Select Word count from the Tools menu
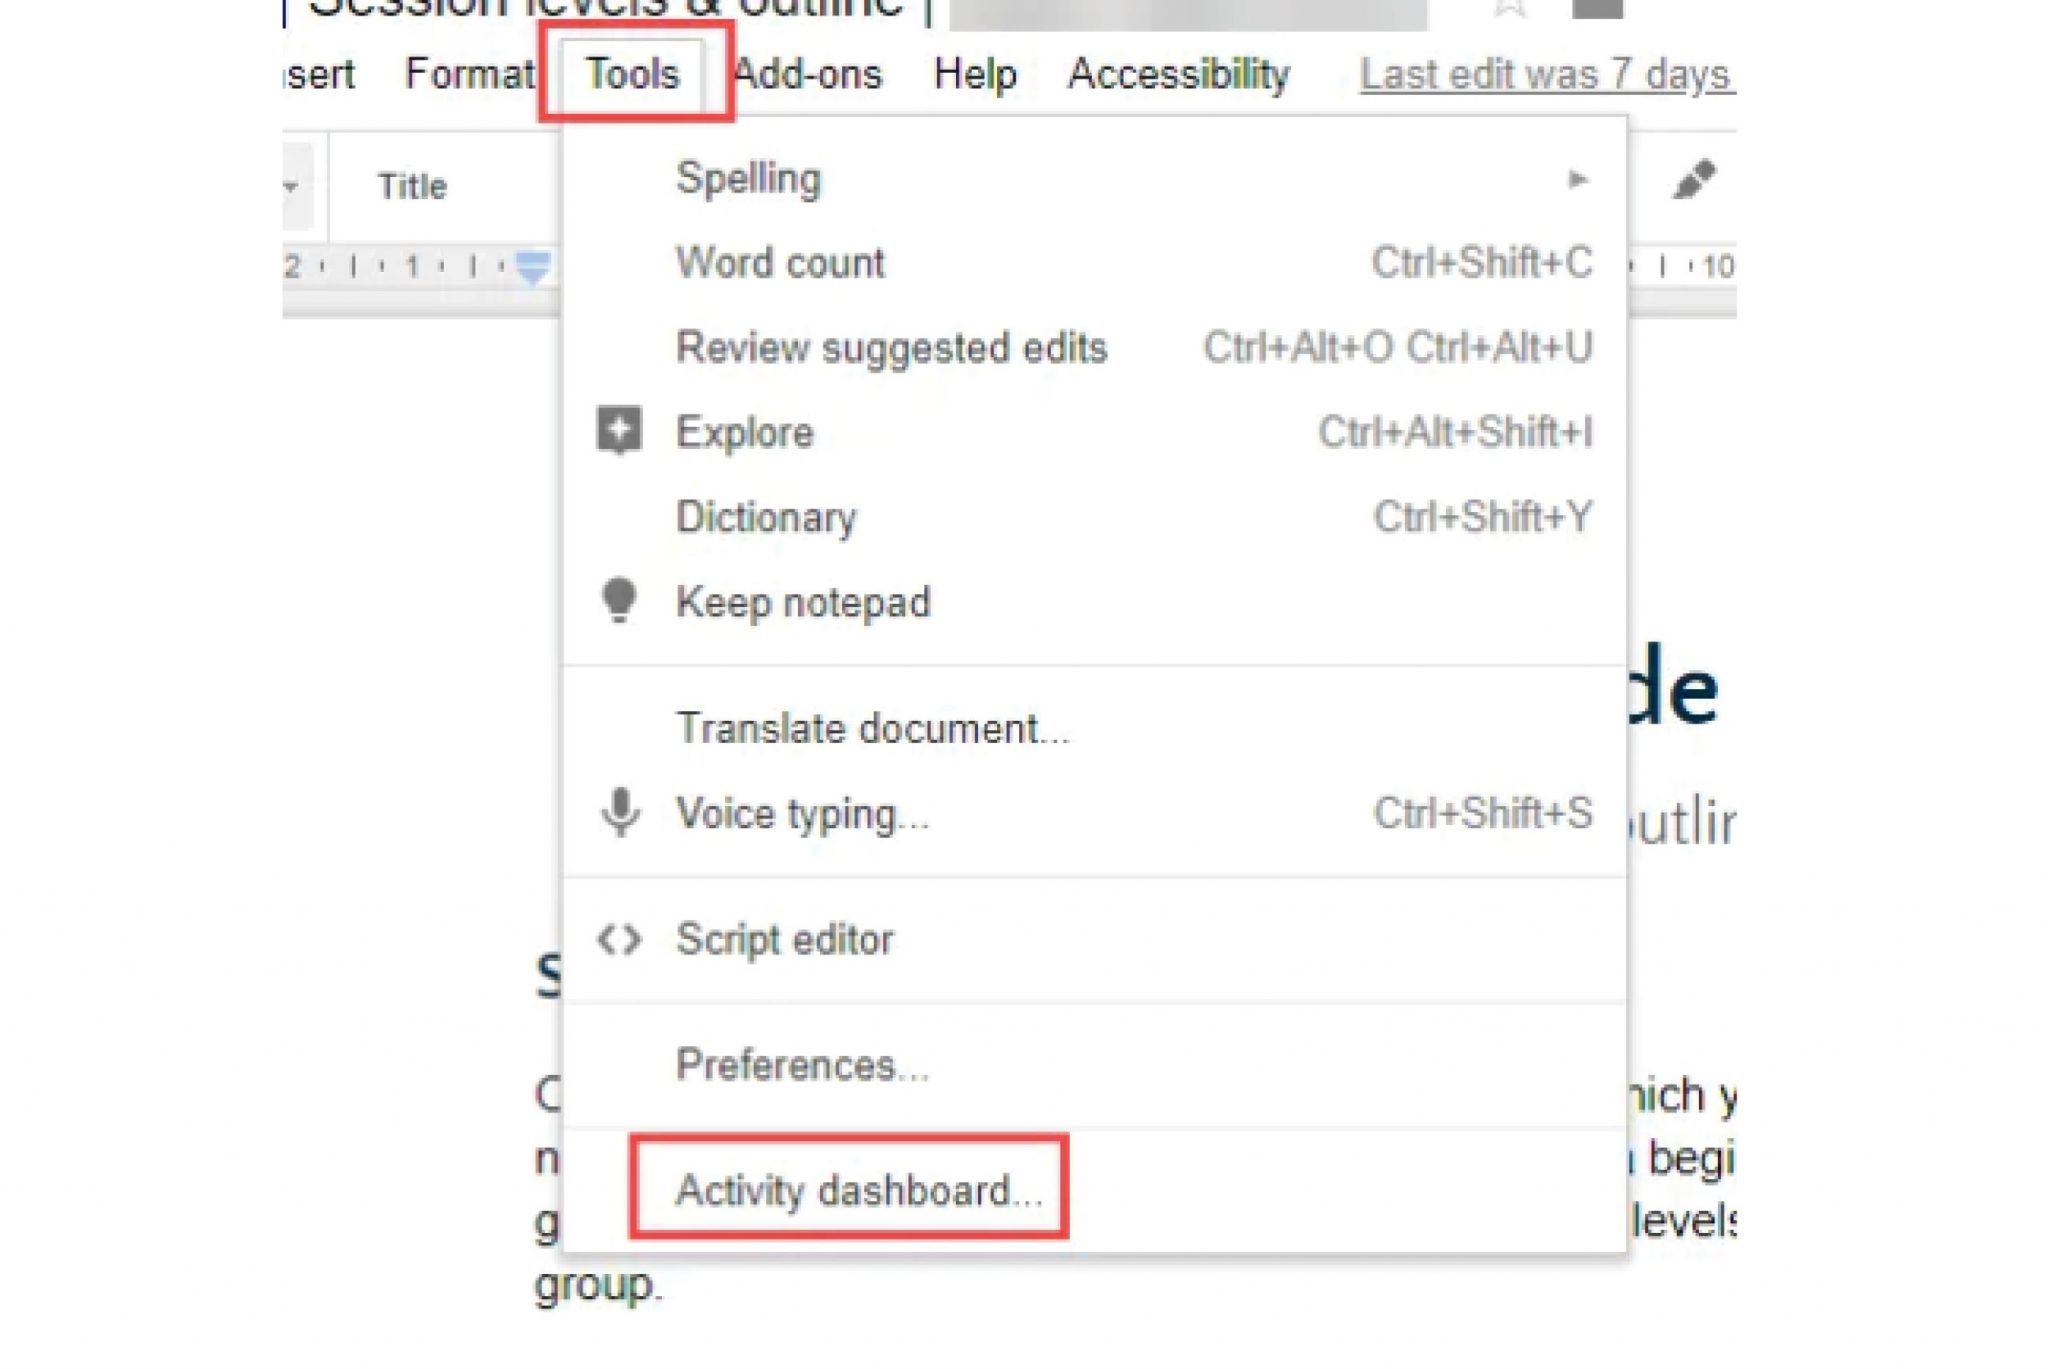Viewport: 2048px width, 1369px height. pyautogui.click(x=779, y=262)
